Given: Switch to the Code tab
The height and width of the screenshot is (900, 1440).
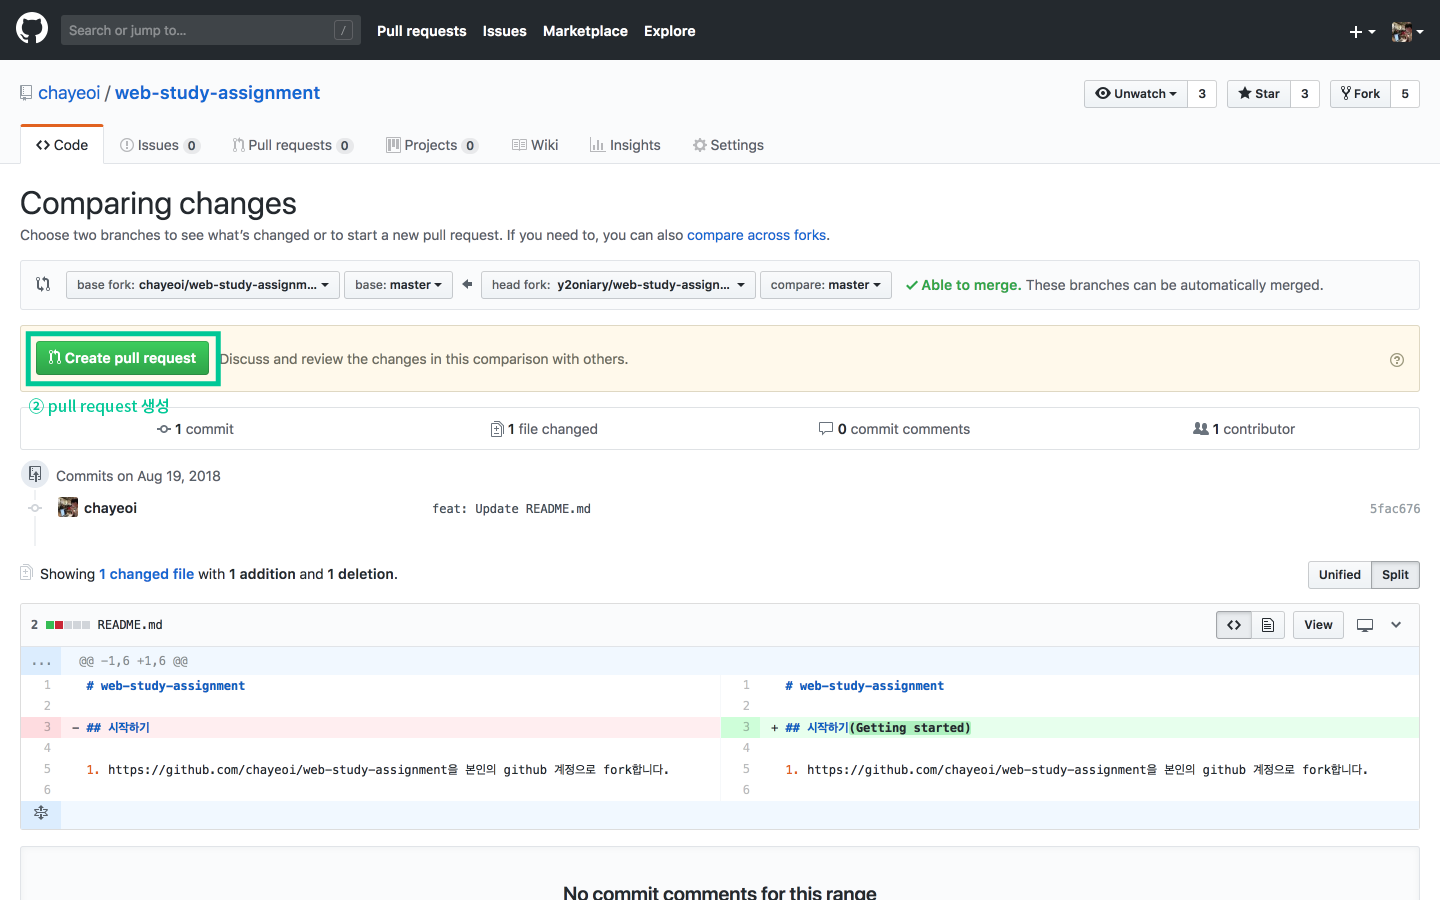Looking at the screenshot, I should [62, 145].
